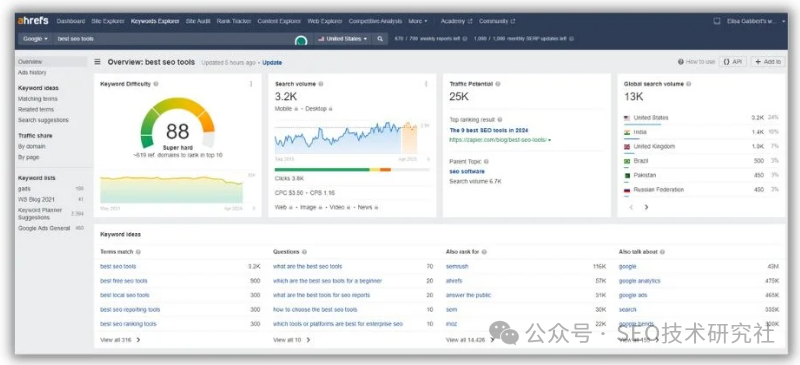The width and height of the screenshot is (800, 365).
Task: Open the zapier.com best-seo-tools URL
Action: pos(499,140)
